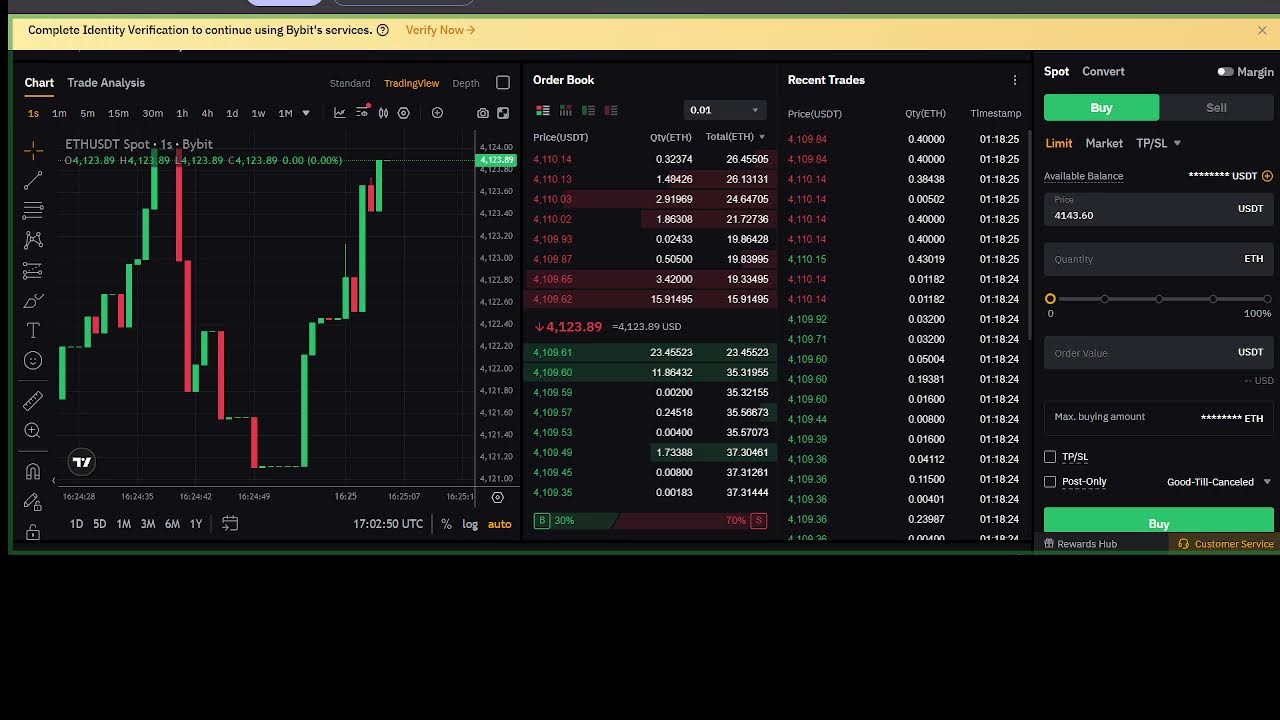Click the Price input field

1159,209
